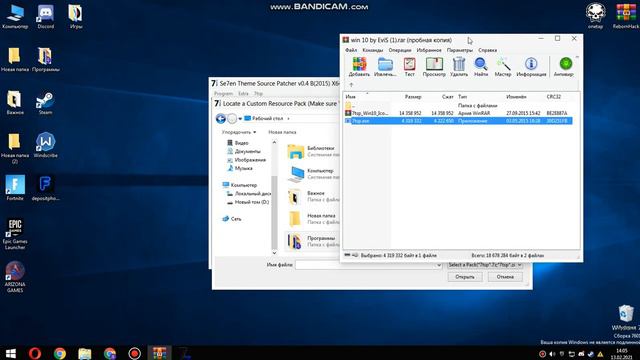Click the Информация (Info) toolbar icon
Image resolution: width=640 pixels, height=360 pixels.
[531, 67]
